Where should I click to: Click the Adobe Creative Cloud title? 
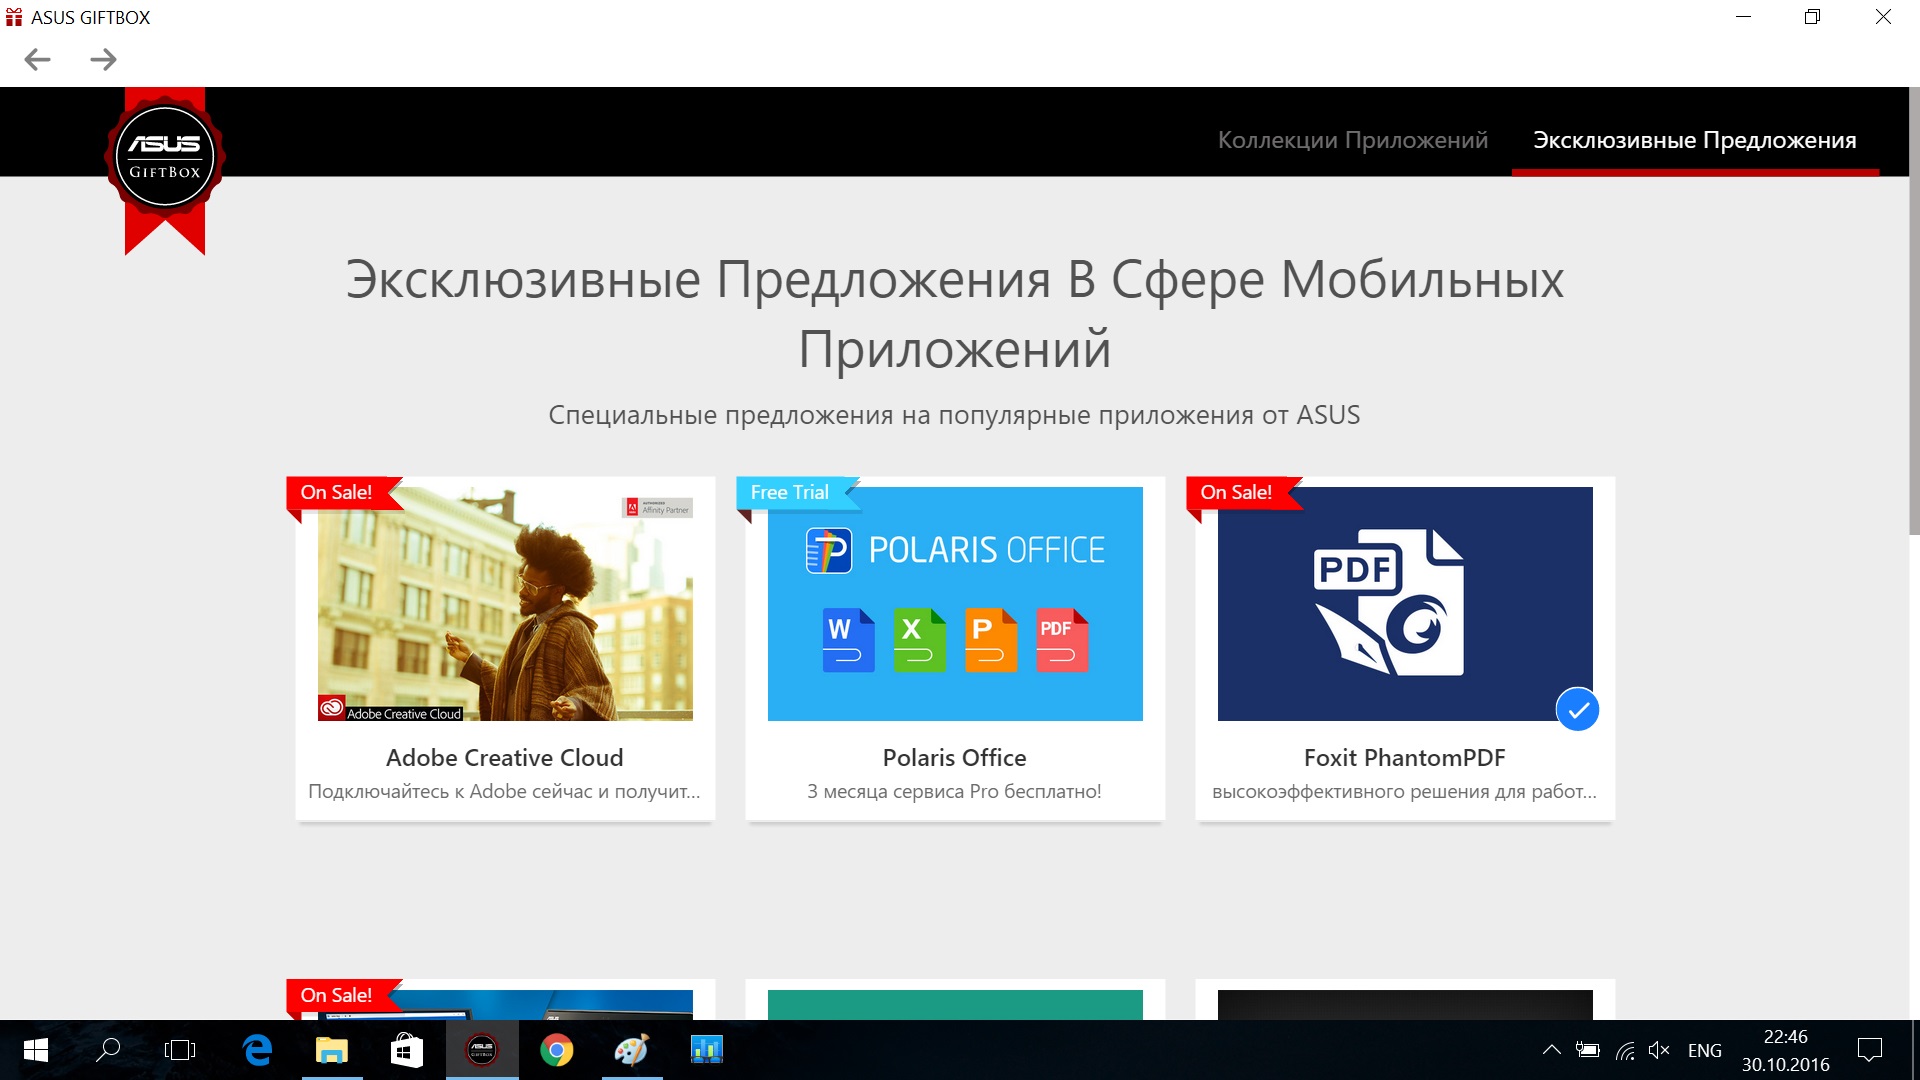505,758
